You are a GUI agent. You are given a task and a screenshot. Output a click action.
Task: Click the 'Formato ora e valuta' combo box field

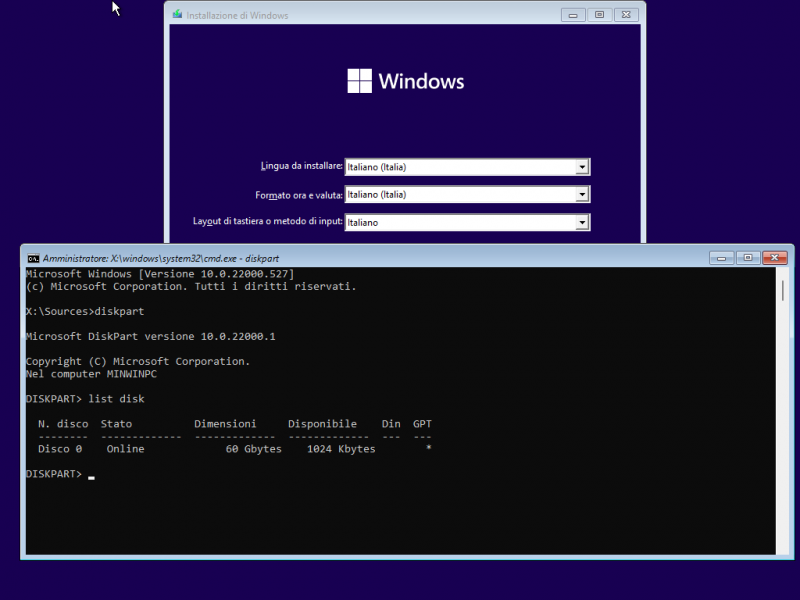467,194
